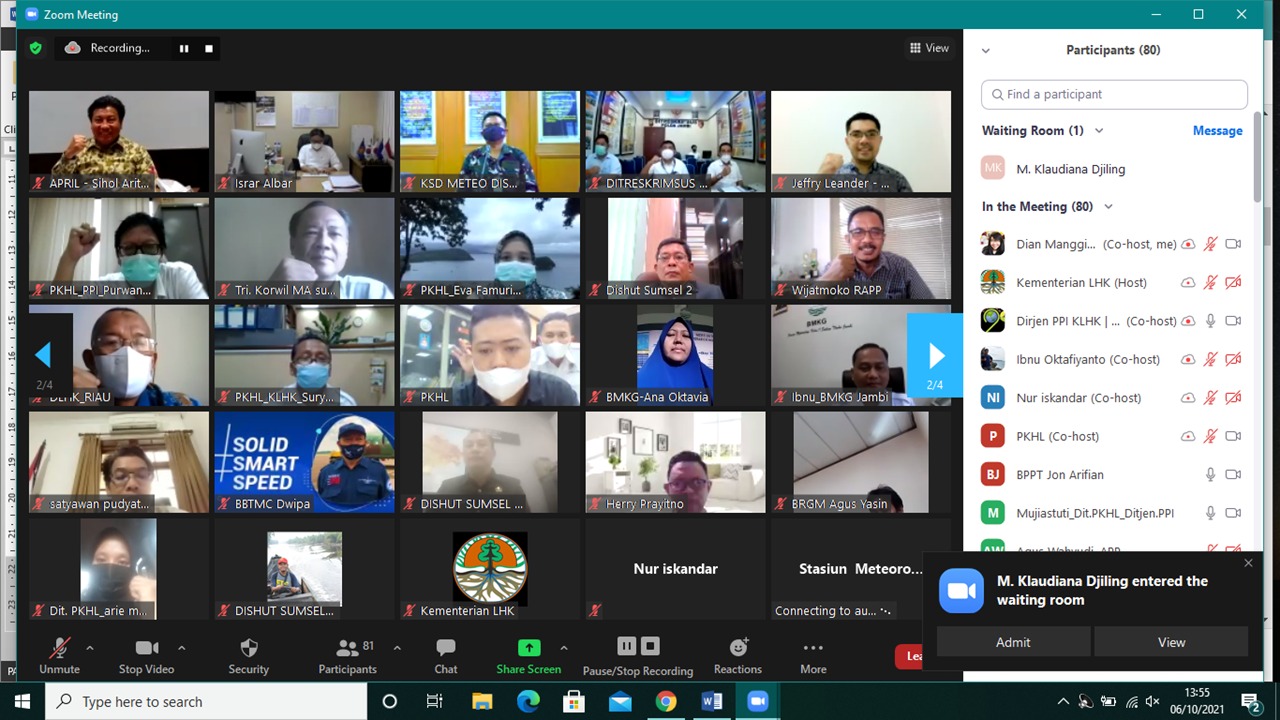Open Zoom from the Windows taskbar

757,701
